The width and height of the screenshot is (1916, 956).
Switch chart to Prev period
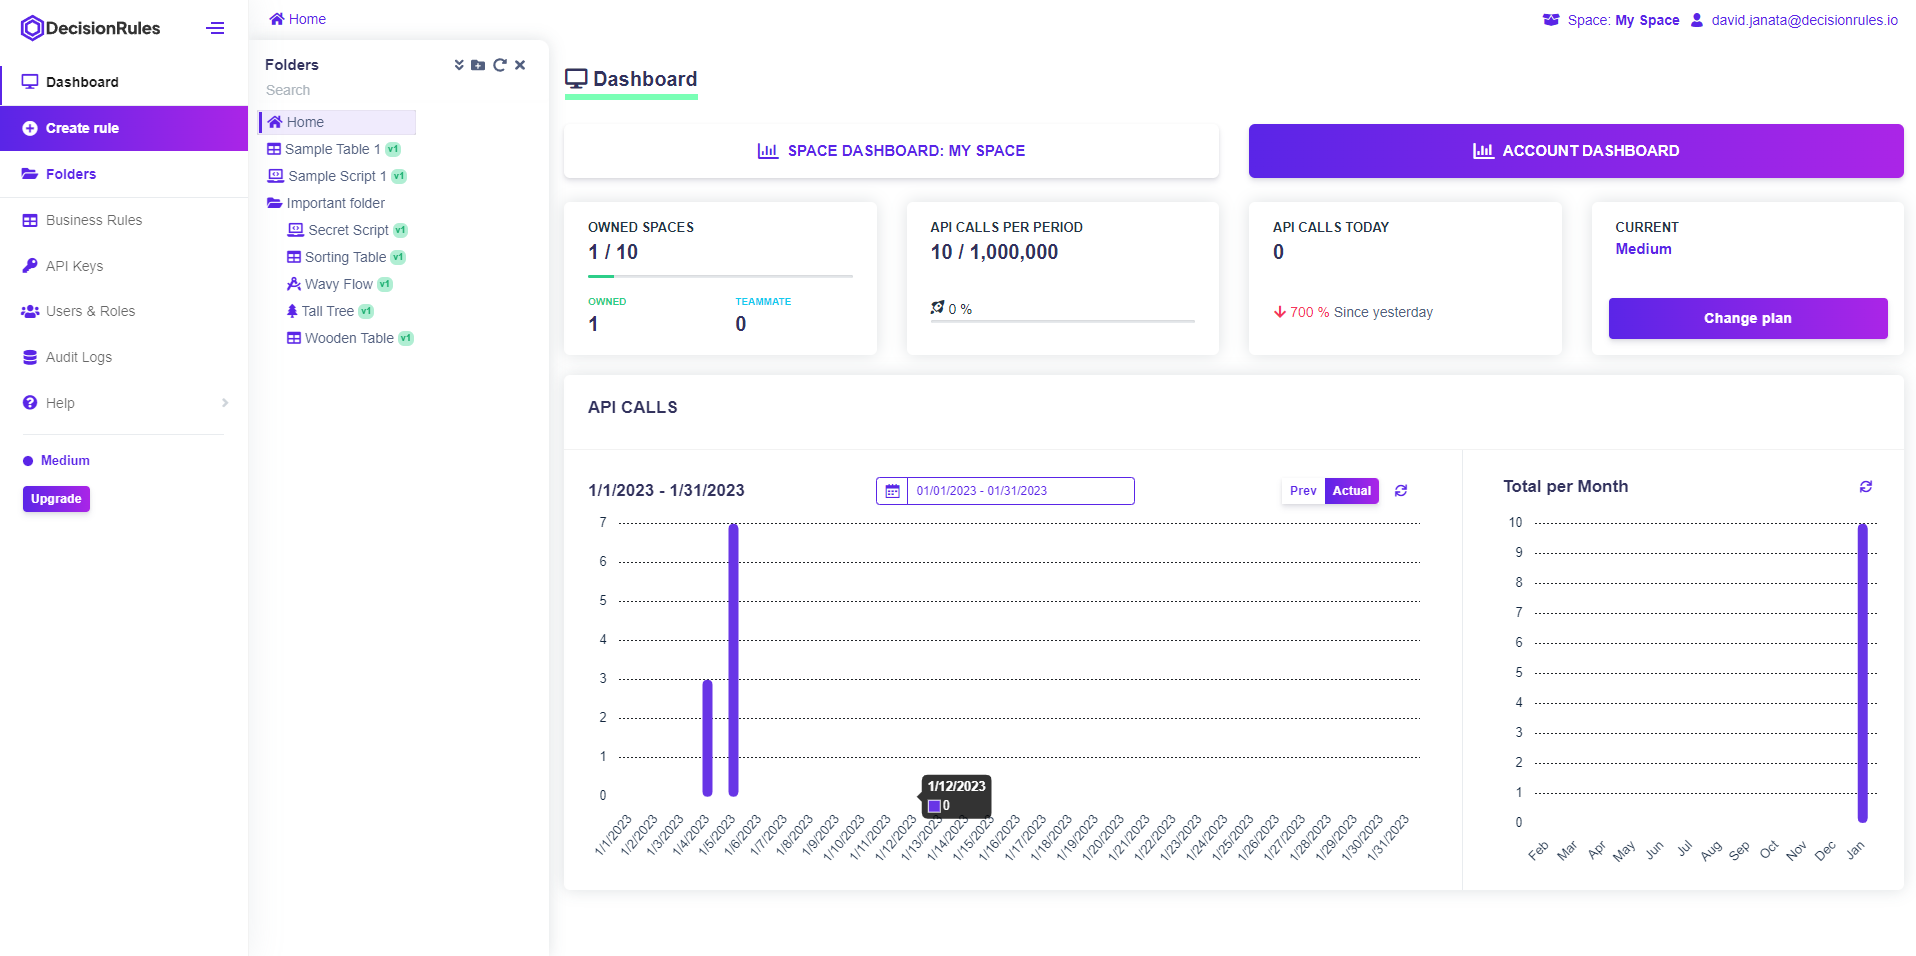click(1303, 491)
